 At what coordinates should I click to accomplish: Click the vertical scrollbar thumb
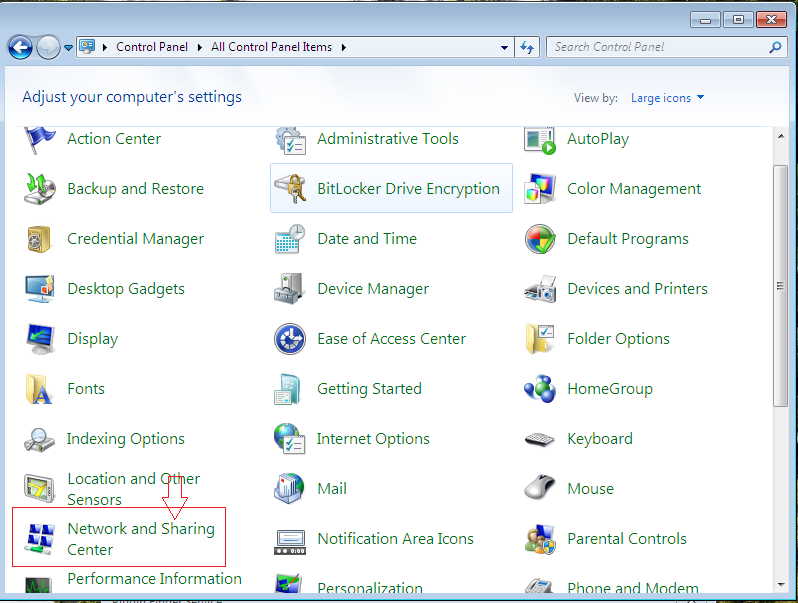coord(780,285)
